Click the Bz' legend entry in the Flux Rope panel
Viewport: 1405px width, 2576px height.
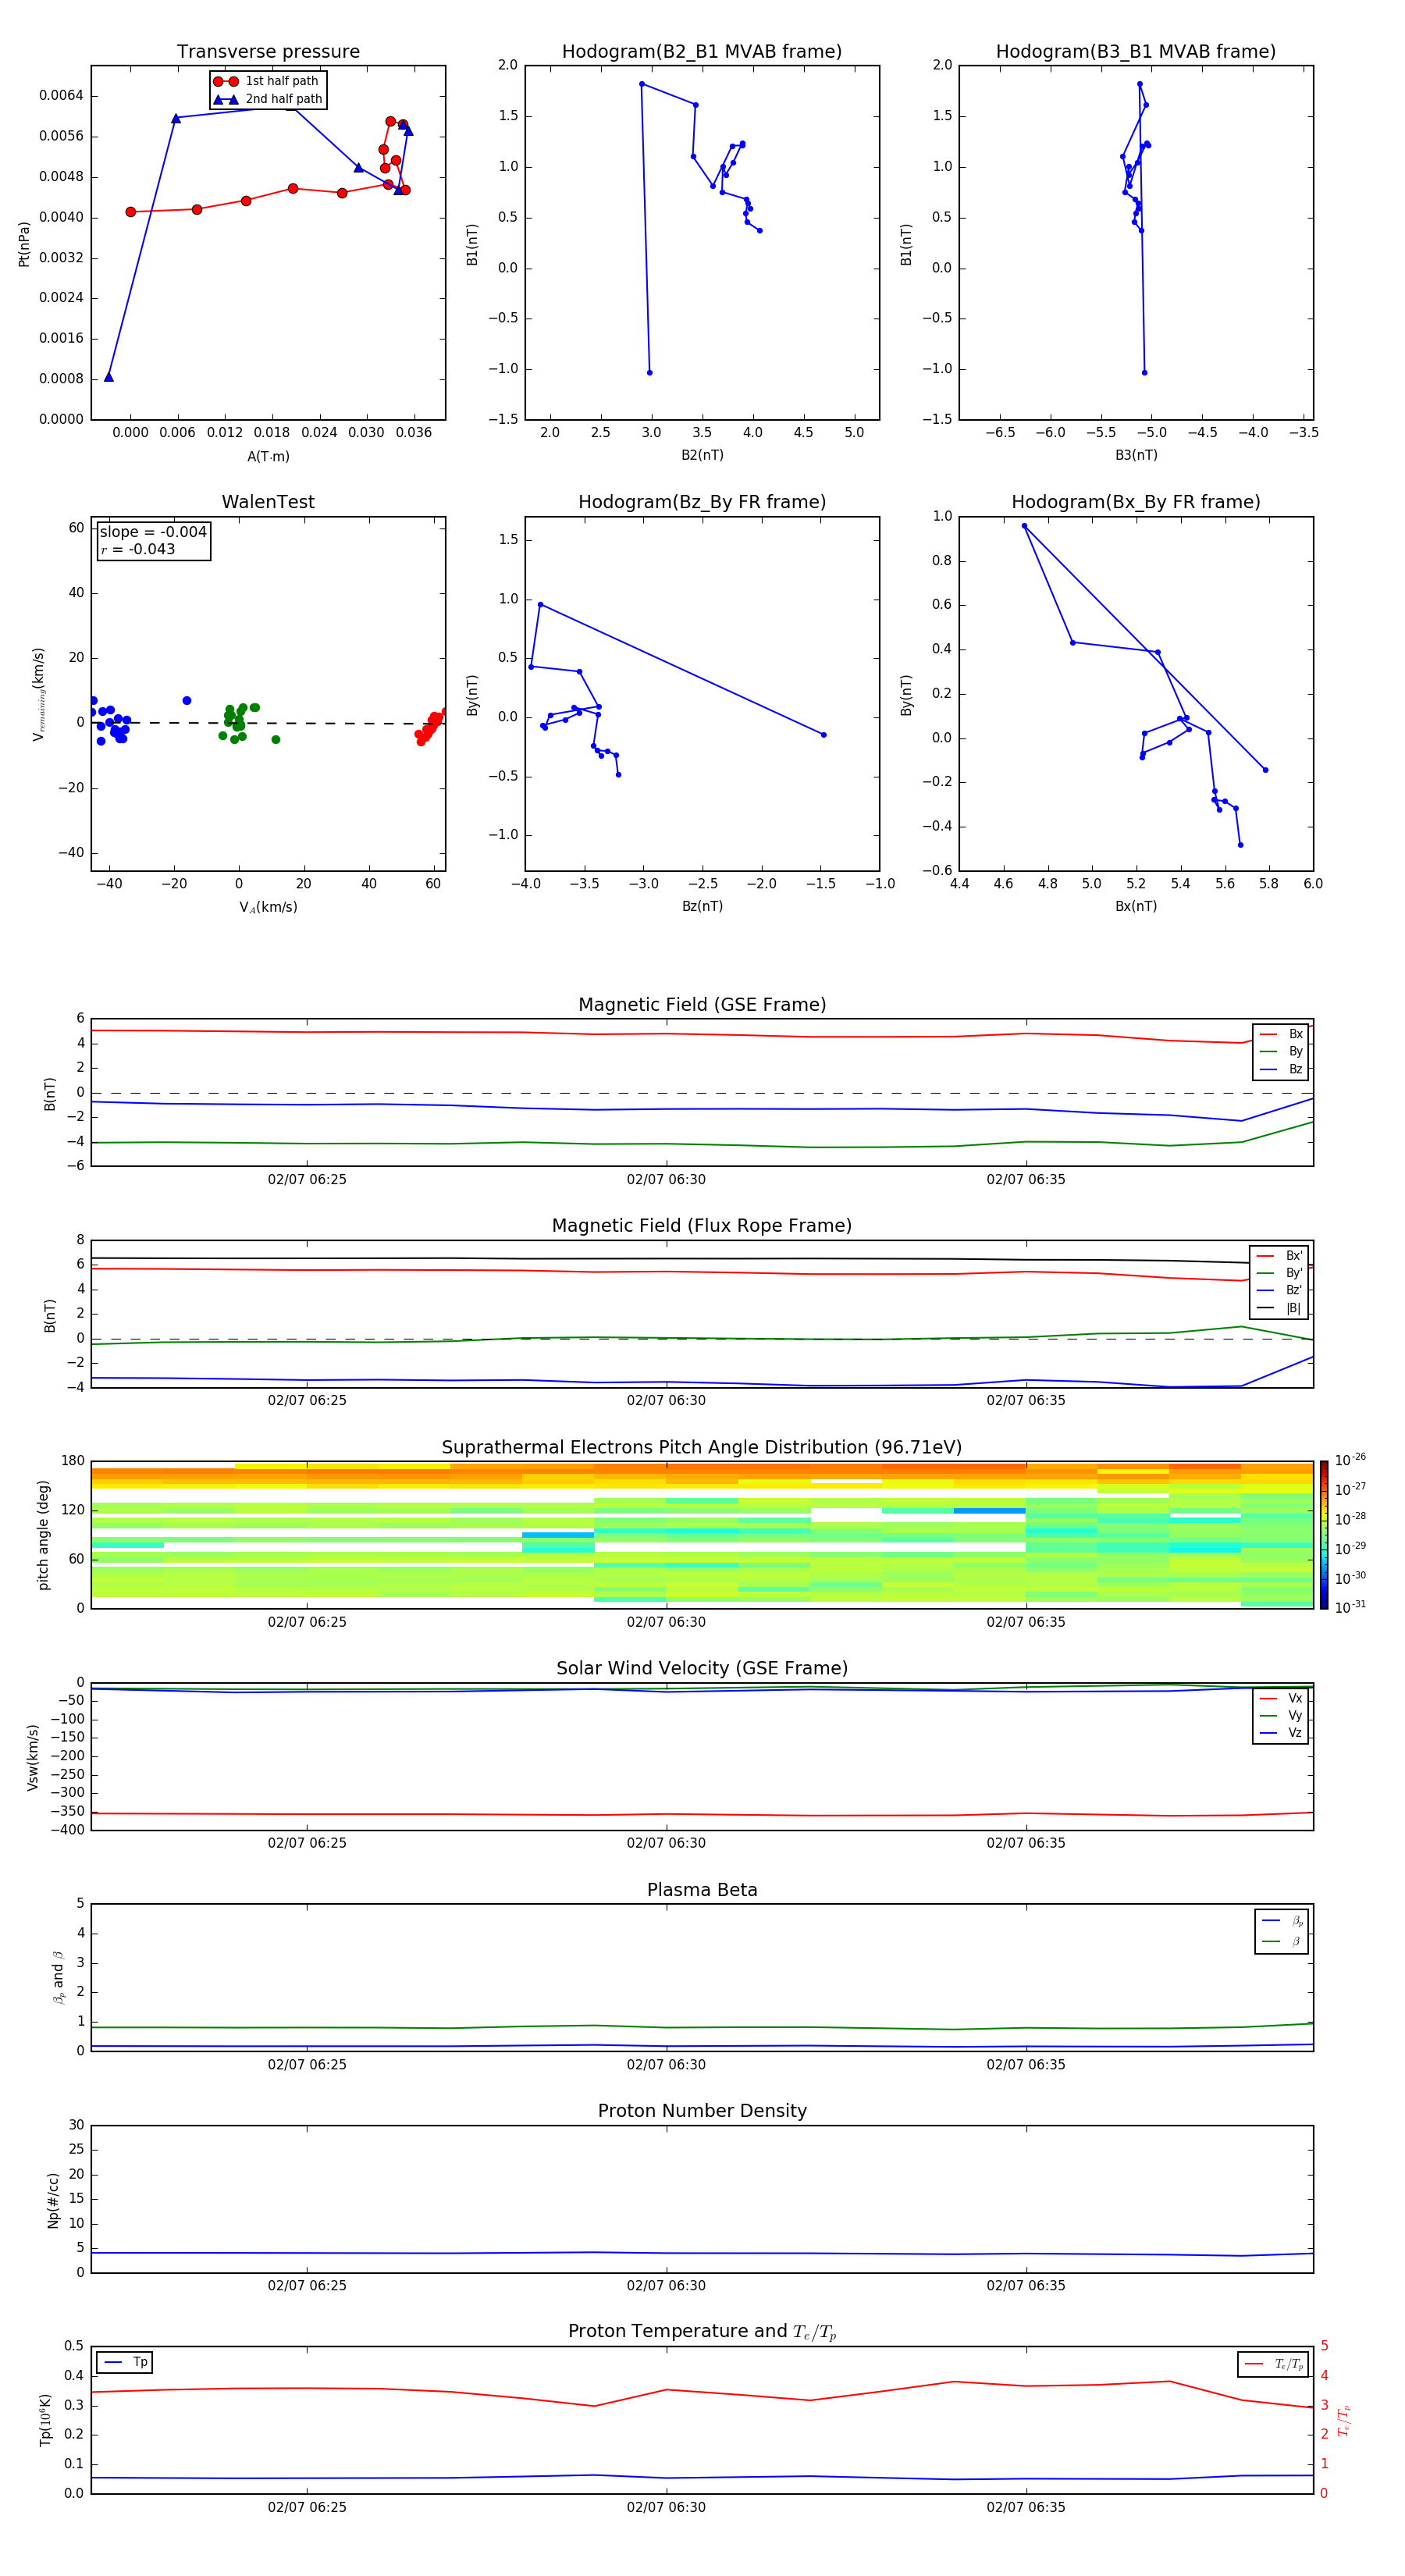pos(1280,1290)
